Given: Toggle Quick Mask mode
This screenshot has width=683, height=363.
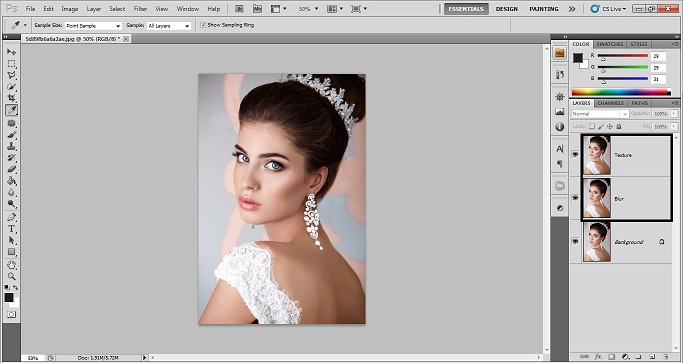Looking at the screenshot, I should (x=11, y=314).
